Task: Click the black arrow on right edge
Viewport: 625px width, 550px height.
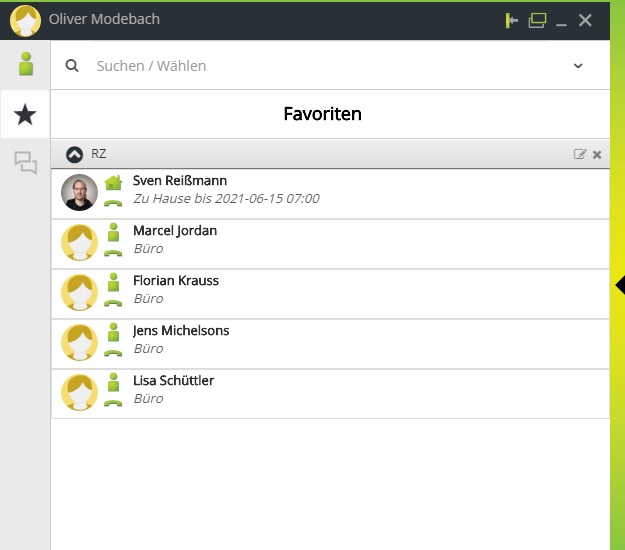Action: [x=619, y=285]
